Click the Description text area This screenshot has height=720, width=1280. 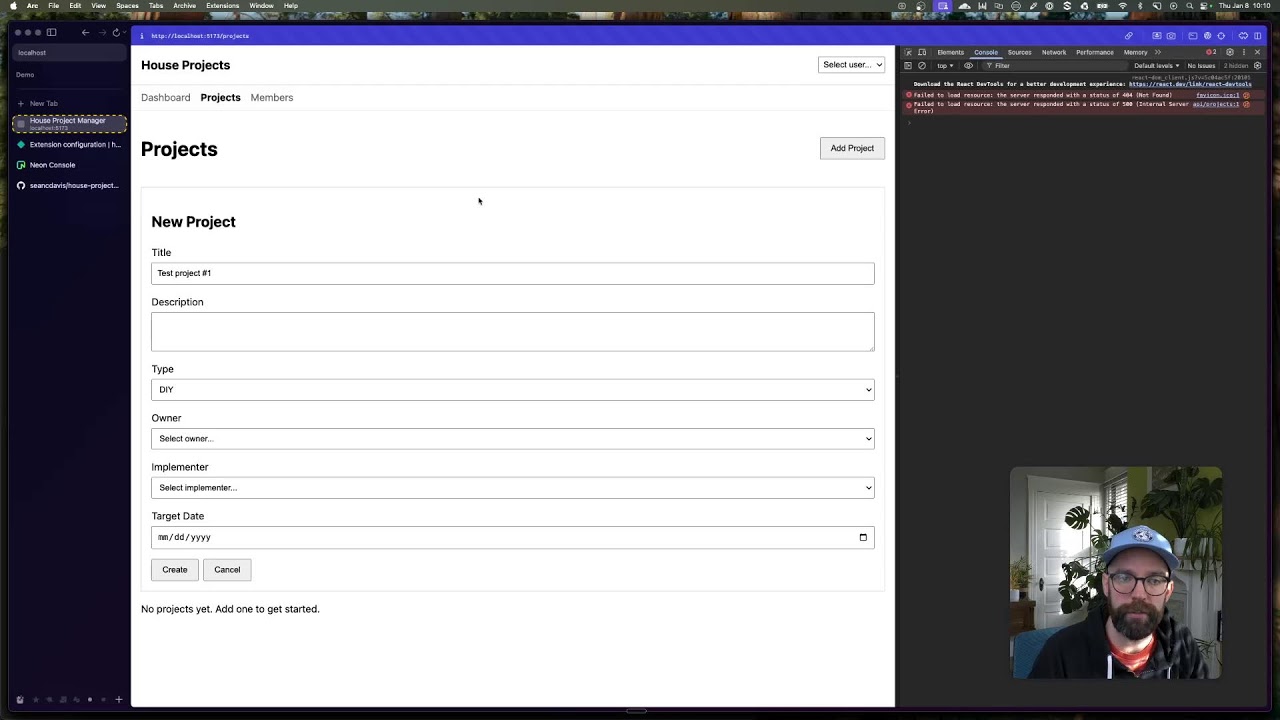(x=513, y=332)
